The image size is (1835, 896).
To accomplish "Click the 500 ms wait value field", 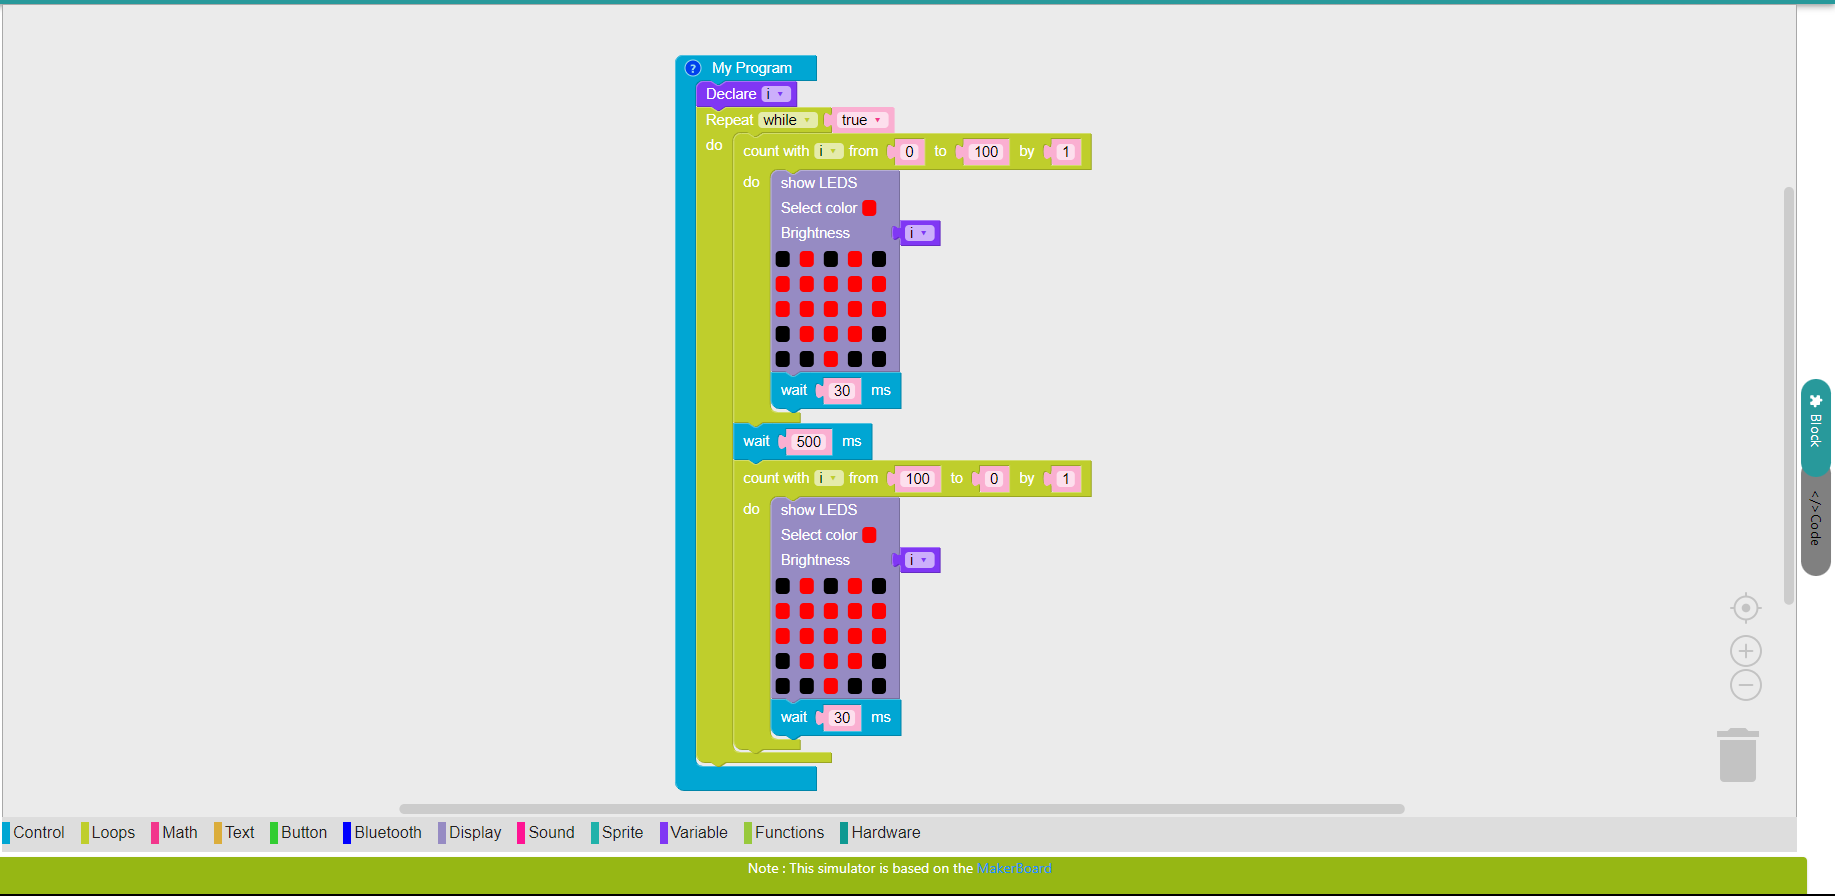I will click(x=808, y=442).
